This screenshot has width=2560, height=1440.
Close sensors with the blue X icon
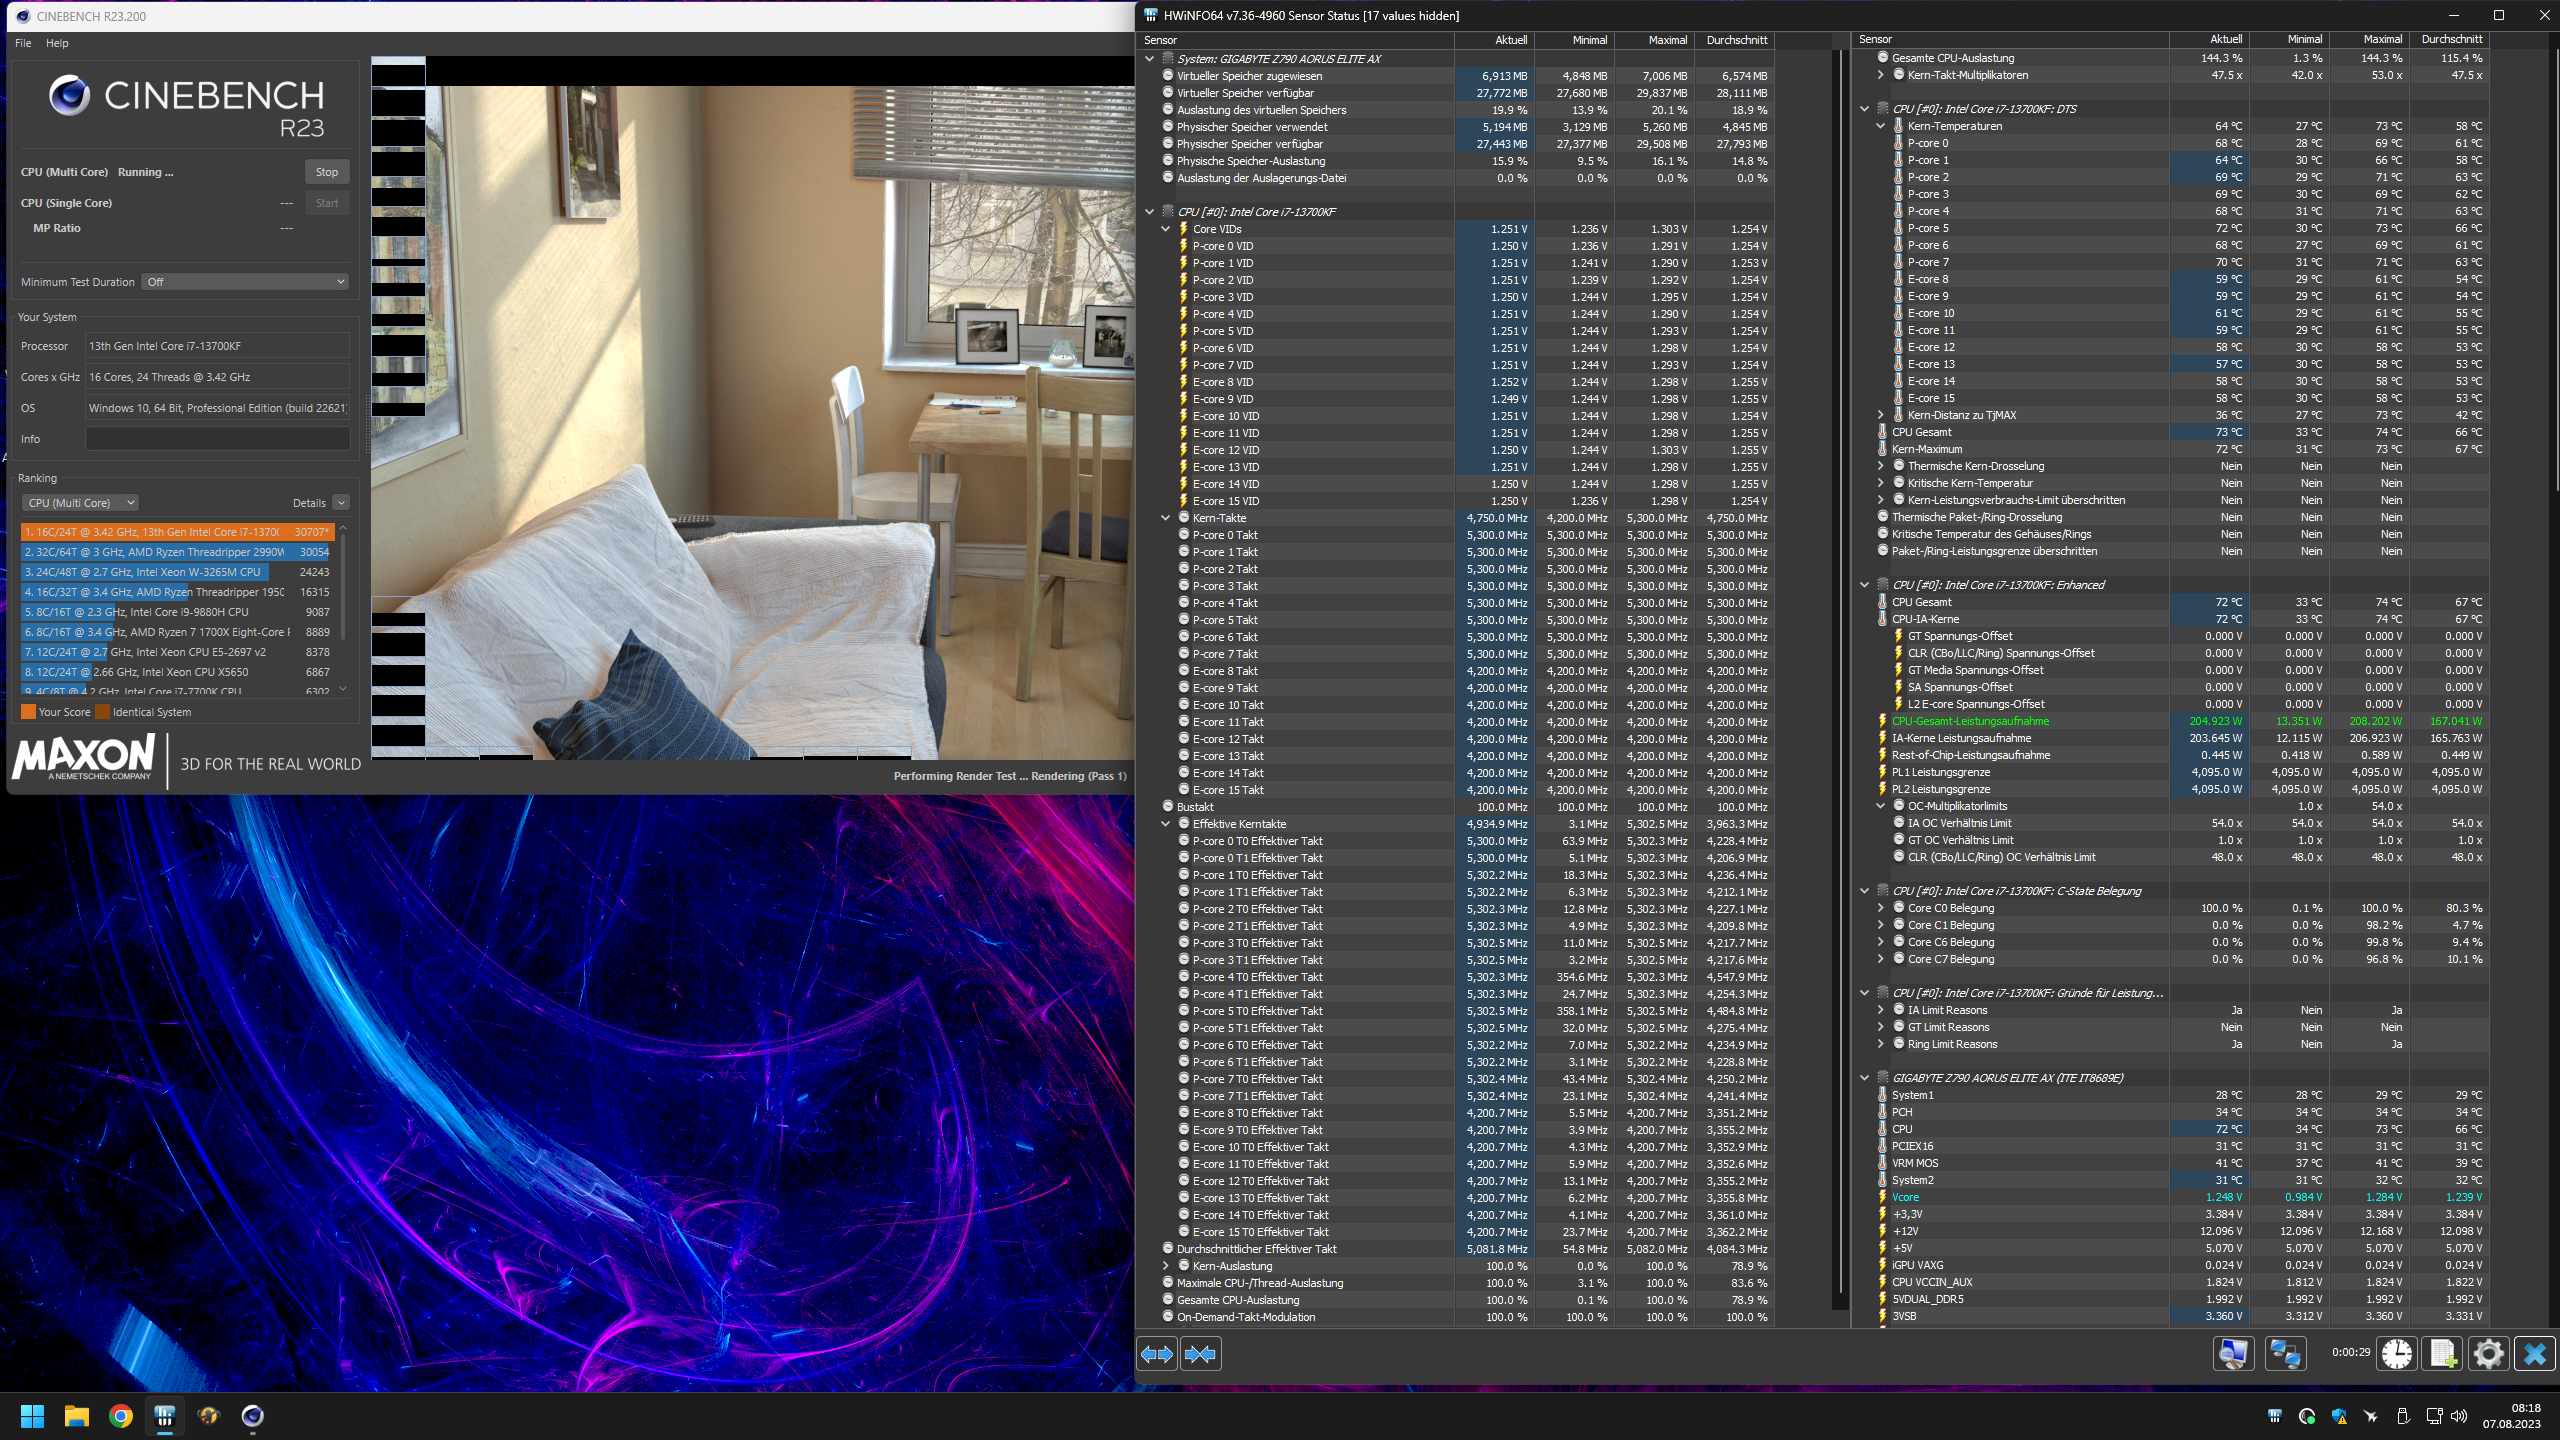click(2534, 1354)
